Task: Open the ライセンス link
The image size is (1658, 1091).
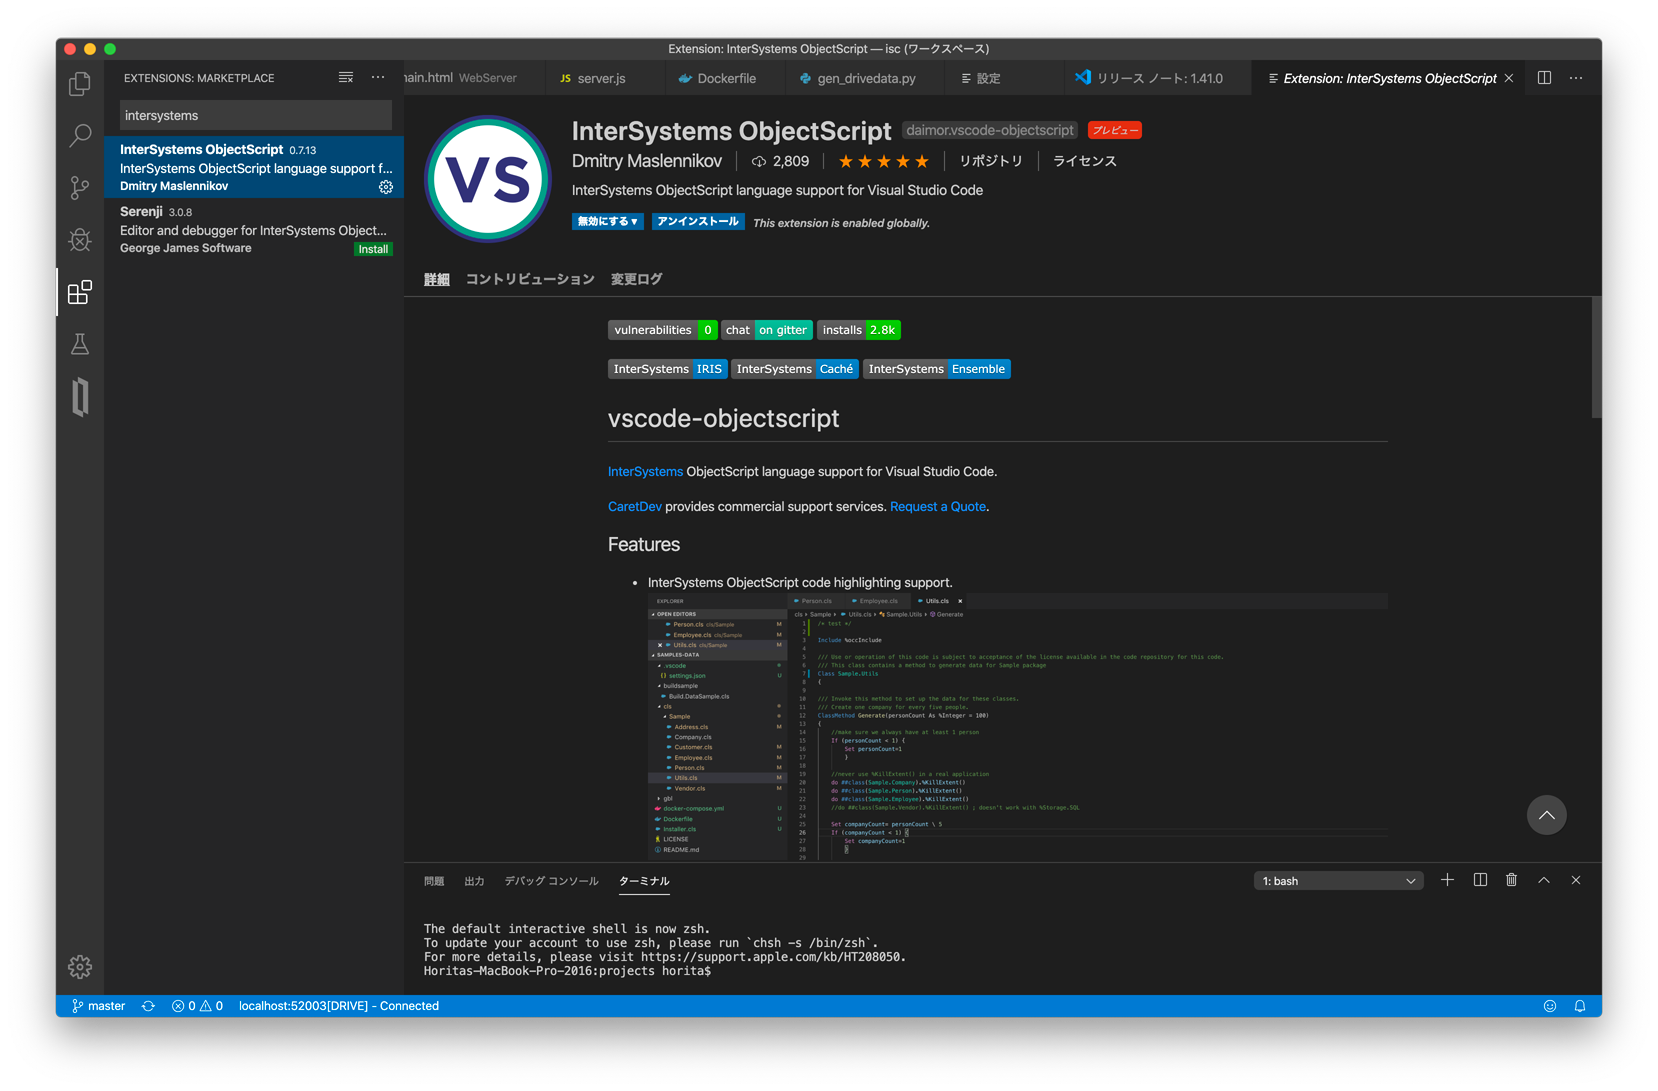Action: click(1085, 161)
